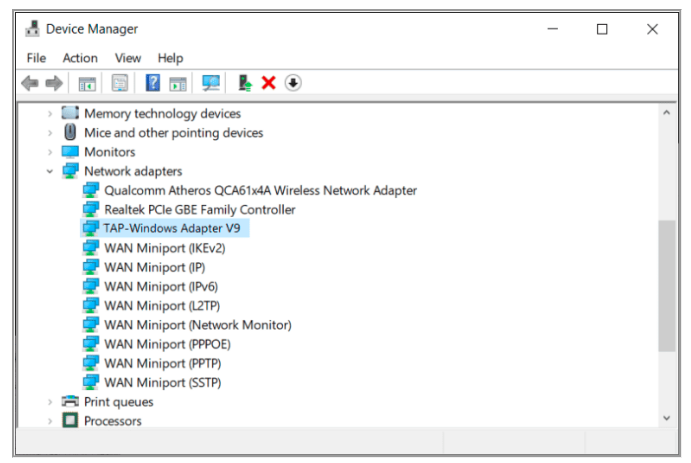Click the Device Manager title bar icon
Image resolution: width=691 pixels, height=463 pixels.
[x=32, y=29]
